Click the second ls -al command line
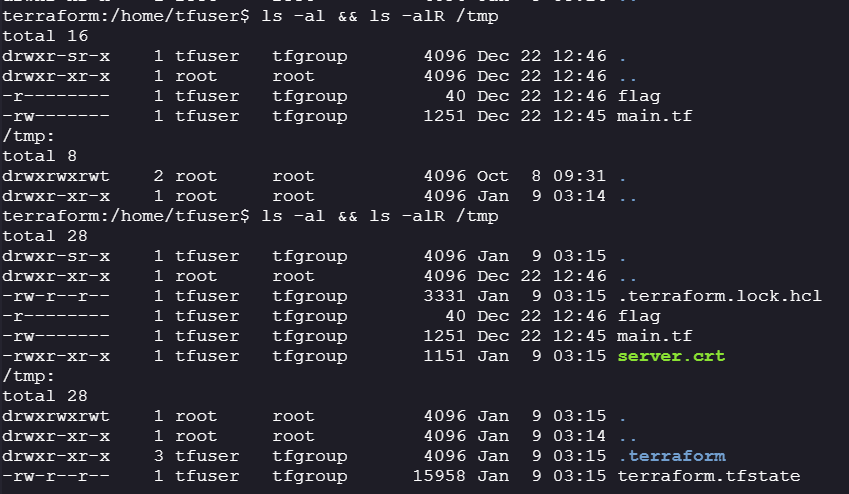Image resolution: width=849 pixels, height=494 pixels. [249, 216]
